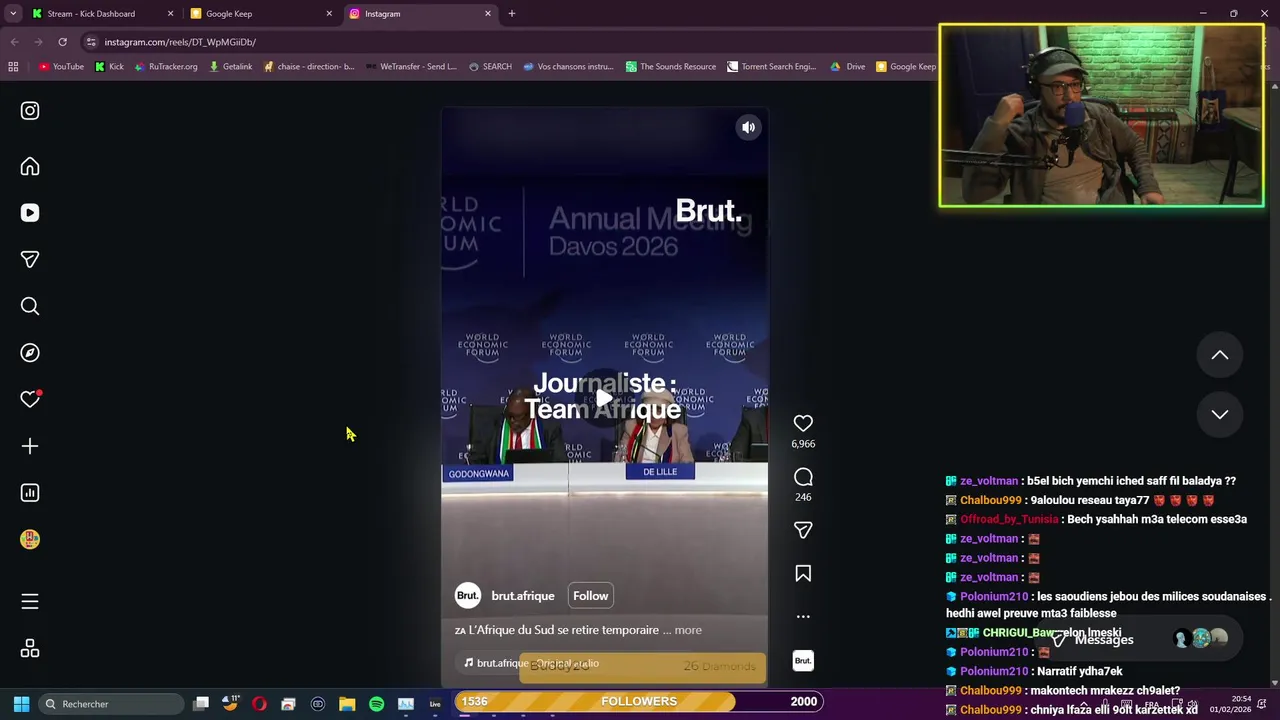Open the Dashboard bar chart icon
The image size is (1280, 720).
[30, 493]
